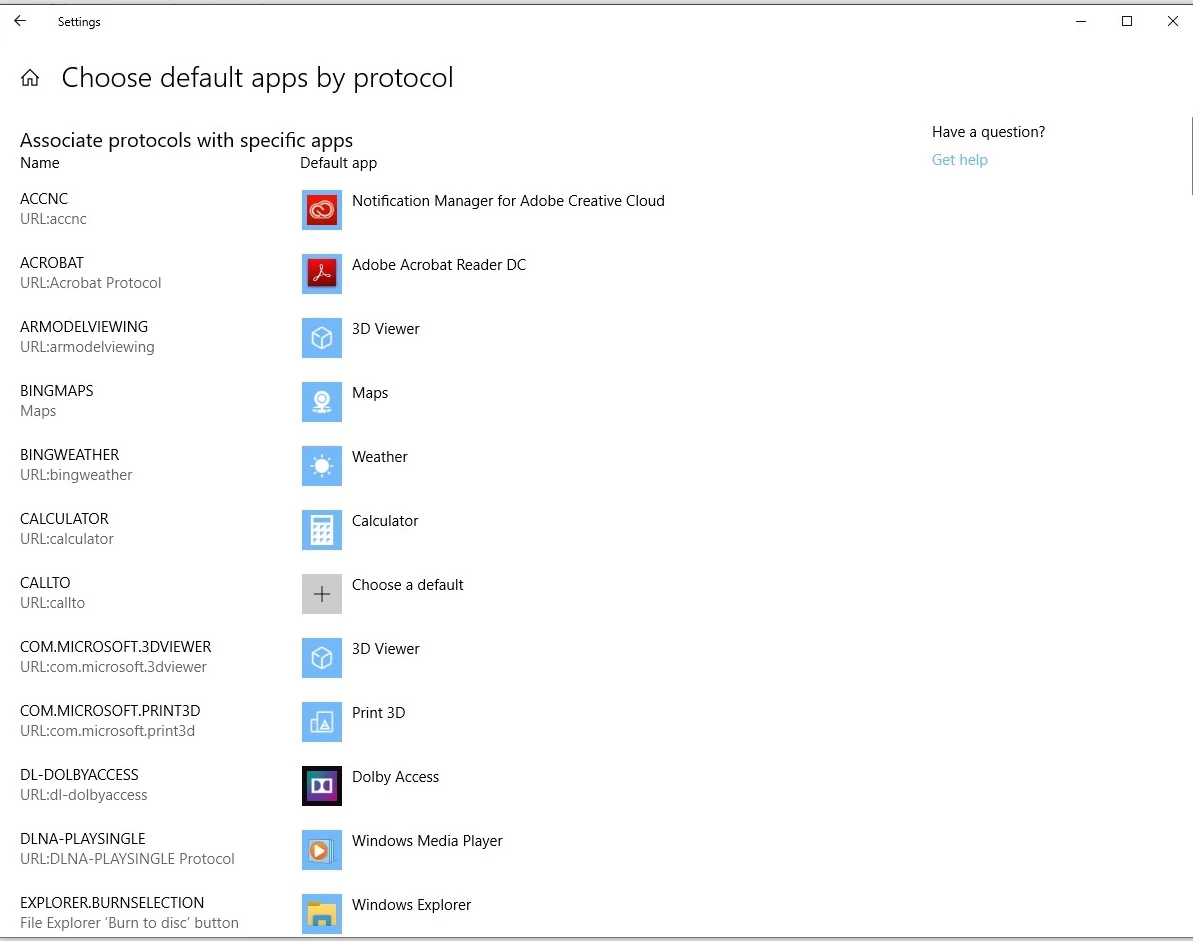The image size is (1193, 941).
Task: Click the CALLTO protocol name
Action: [45, 582]
